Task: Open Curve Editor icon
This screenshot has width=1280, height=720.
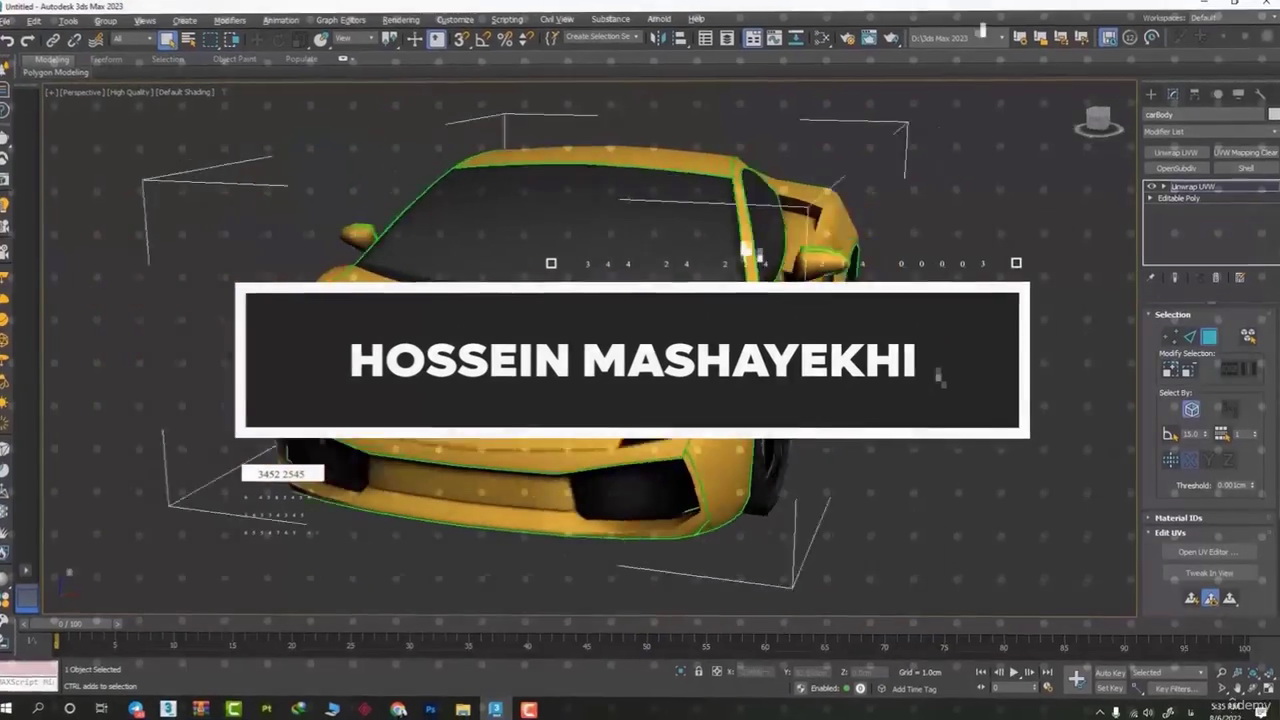Action: point(774,38)
